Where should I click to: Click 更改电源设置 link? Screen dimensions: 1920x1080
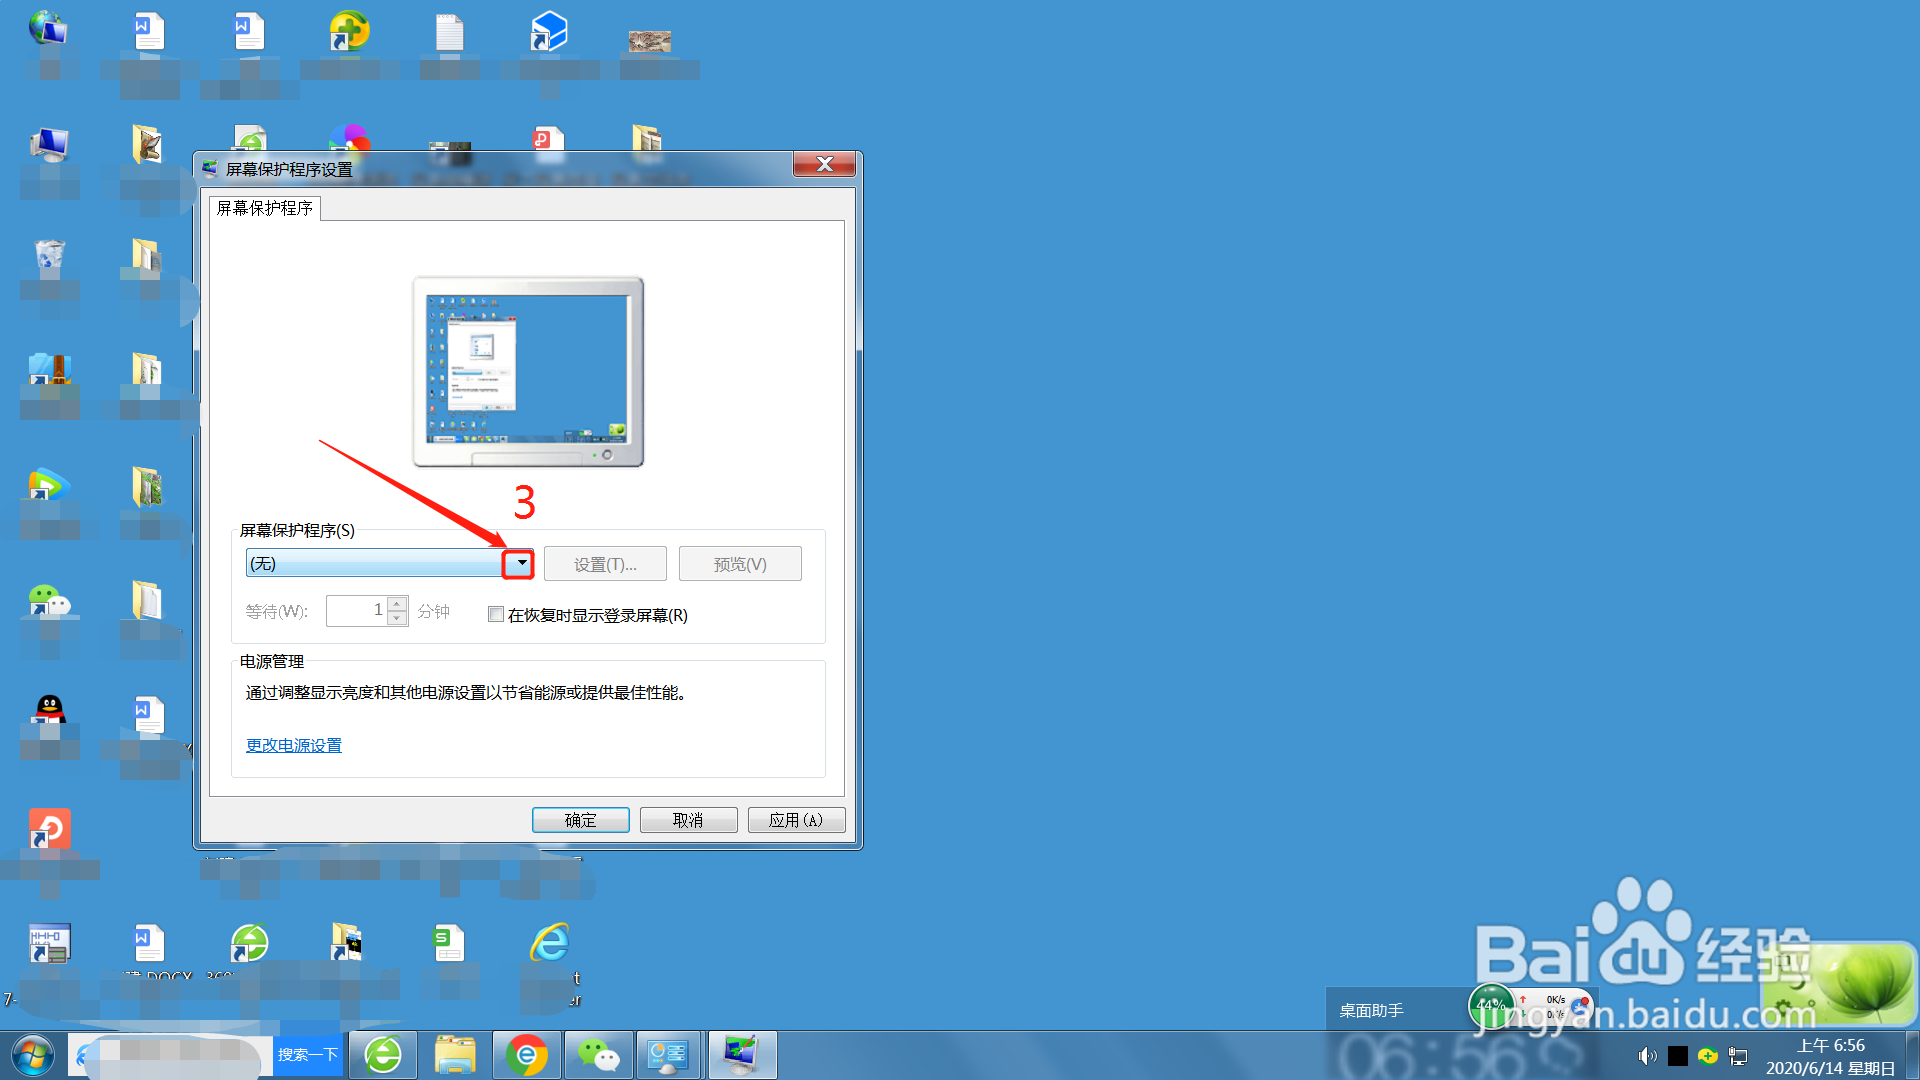(x=294, y=746)
